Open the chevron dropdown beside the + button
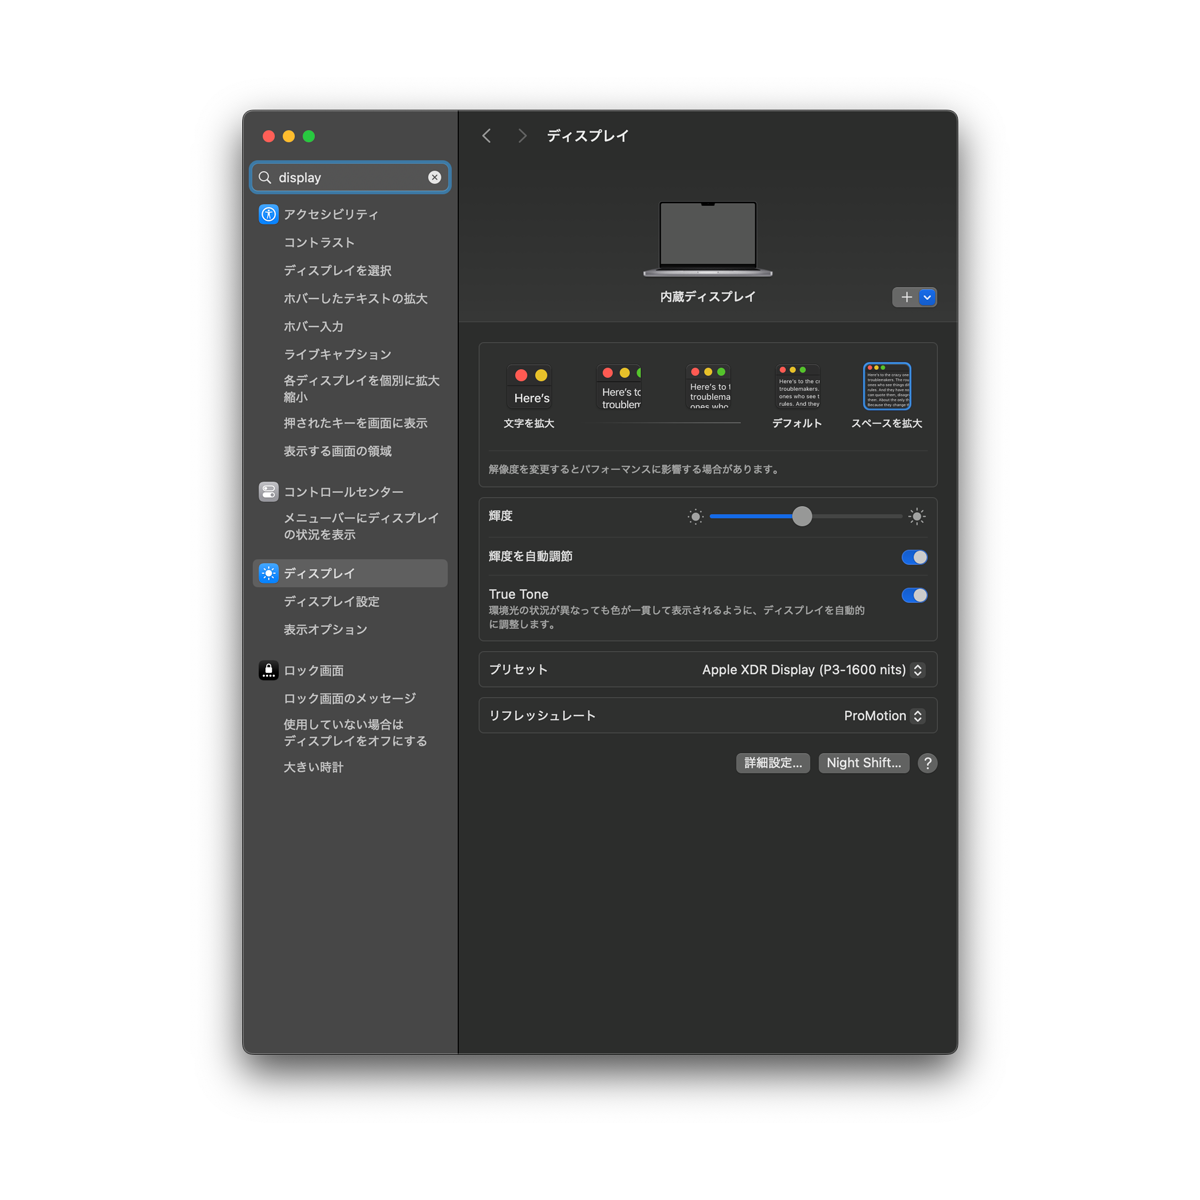Image resolution: width=1200 pixels, height=1200 pixels. 927,297
